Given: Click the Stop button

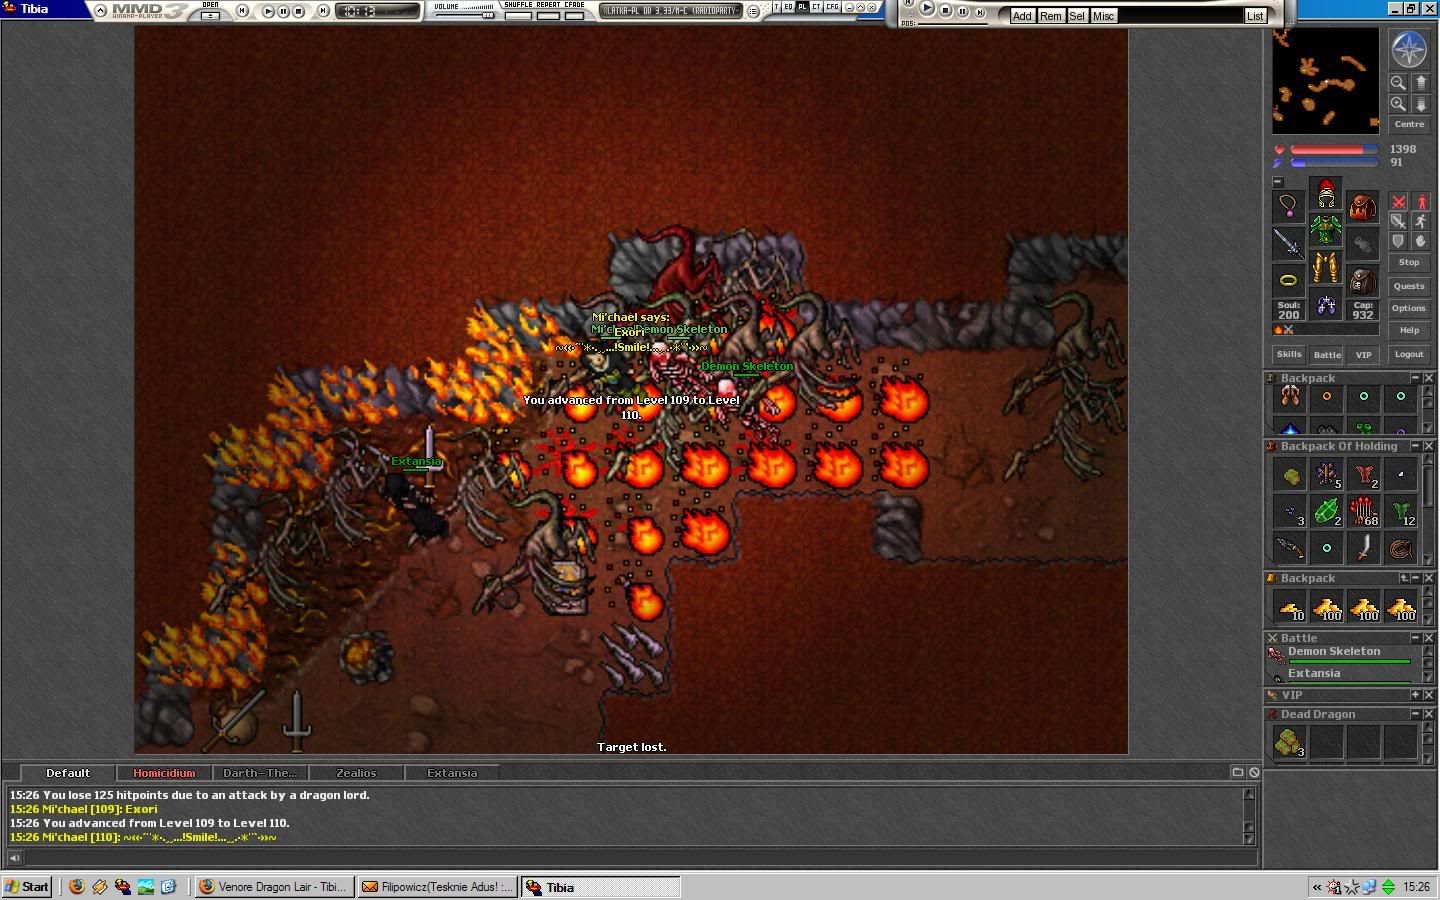Looking at the screenshot, I should pyautogui.click(x=1409, y=262).
